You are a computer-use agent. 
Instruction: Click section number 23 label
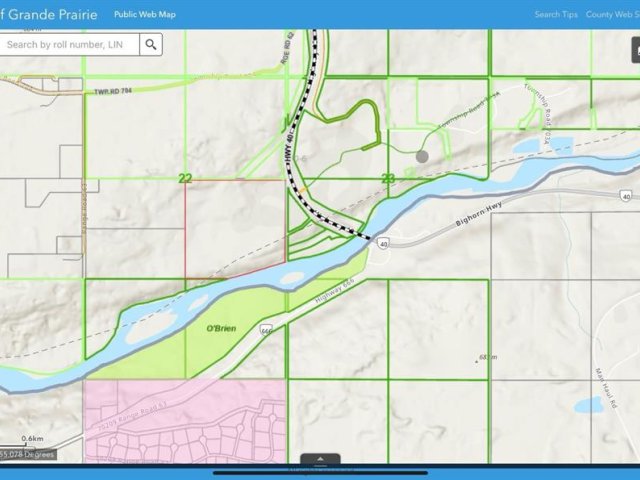coord(388,178)
